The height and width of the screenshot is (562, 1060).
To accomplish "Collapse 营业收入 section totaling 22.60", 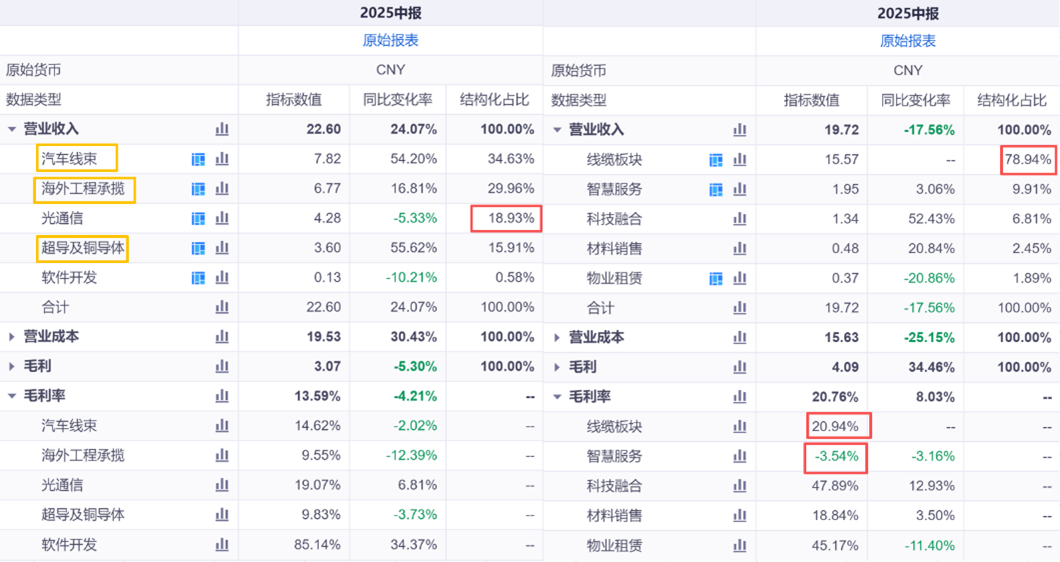I will pyautogui.click(x=12, y=129).
